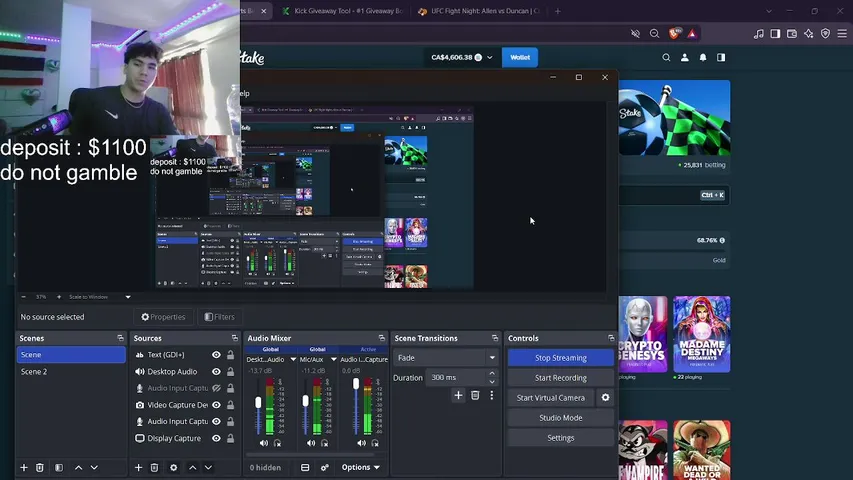Open Stake notifications bell
The image size is (853, 480).
[x=703, y=57]
